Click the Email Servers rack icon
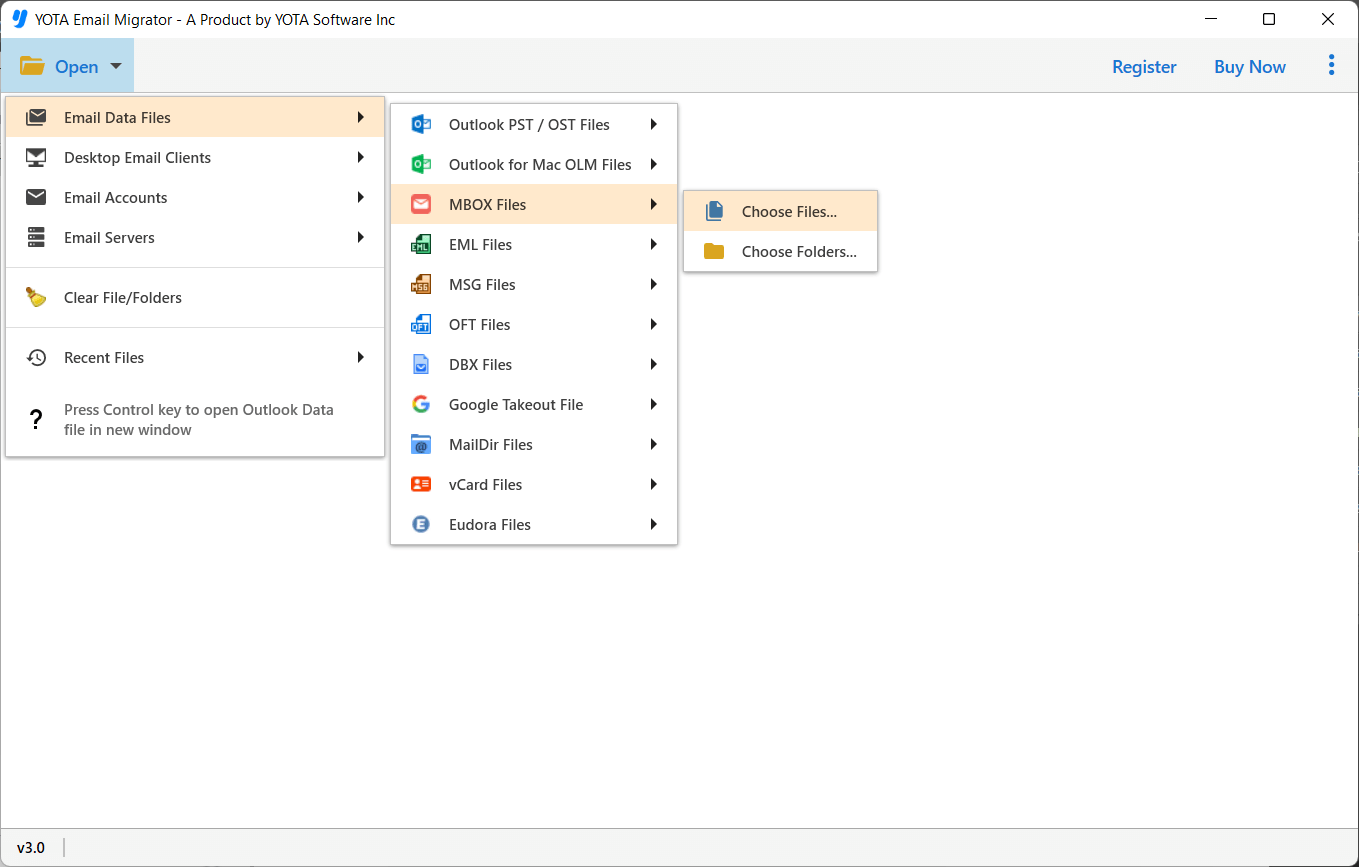Image resolution: width=1359 pixels, height=867 pixels. coord(36,237)
